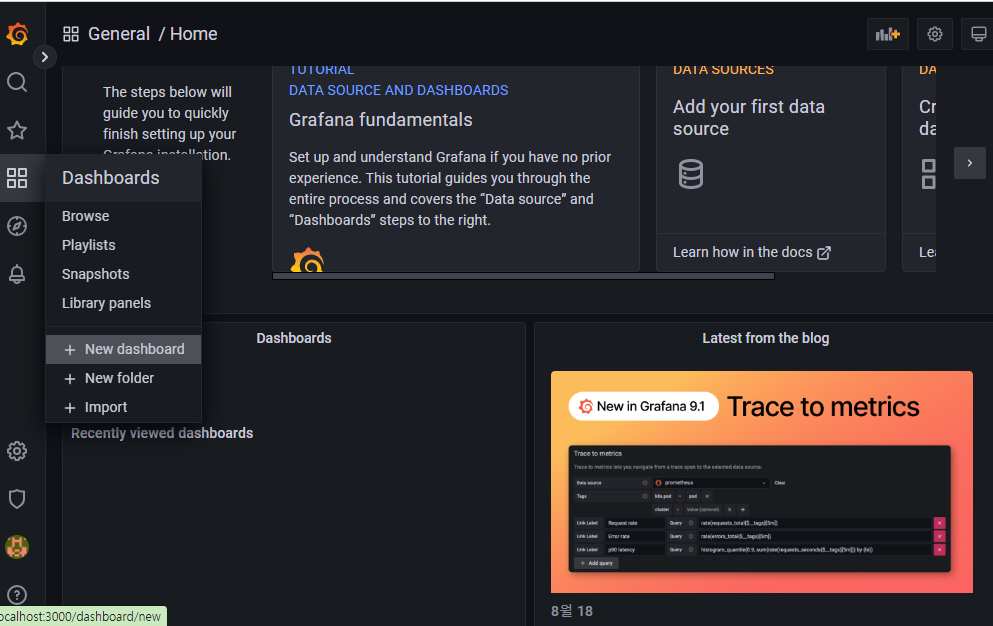Screen dimensions: 993x626
Task: Open Configuration gear in sidebar
Action: pyautogui.click(x=17, y=451)
